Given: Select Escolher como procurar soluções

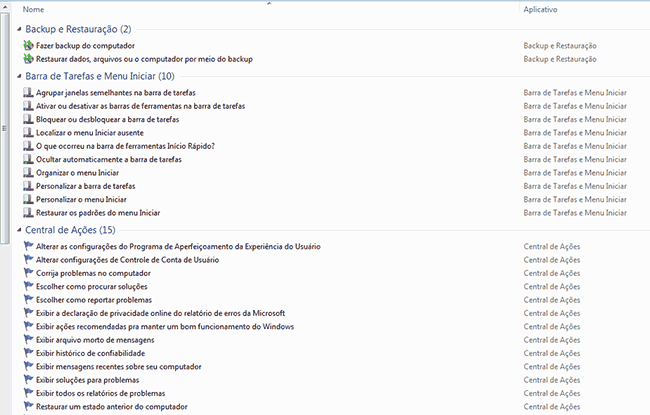Looking at the screenshot, I should [92, 286].
